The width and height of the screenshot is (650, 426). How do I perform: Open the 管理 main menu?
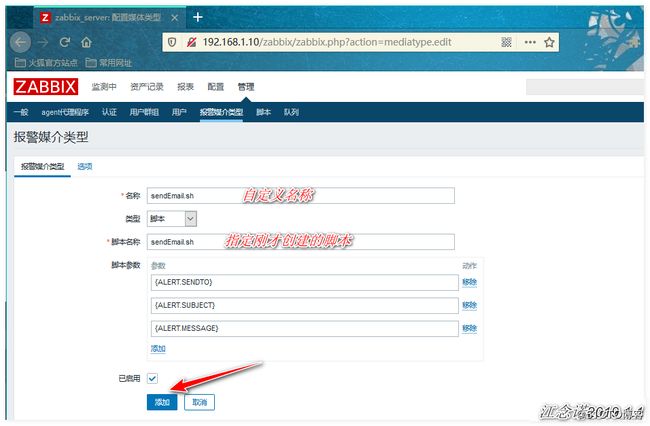click(246, 87)
